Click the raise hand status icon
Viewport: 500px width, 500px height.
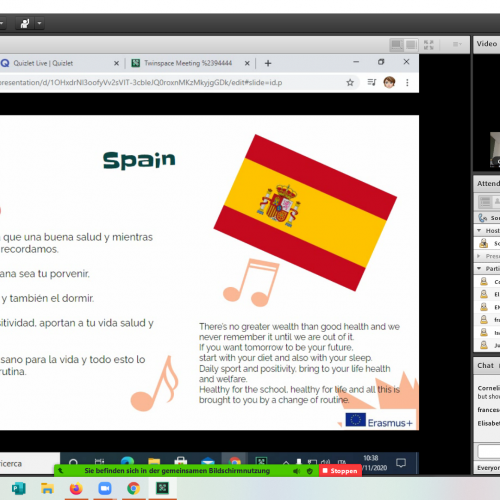(x=24, y=23)
